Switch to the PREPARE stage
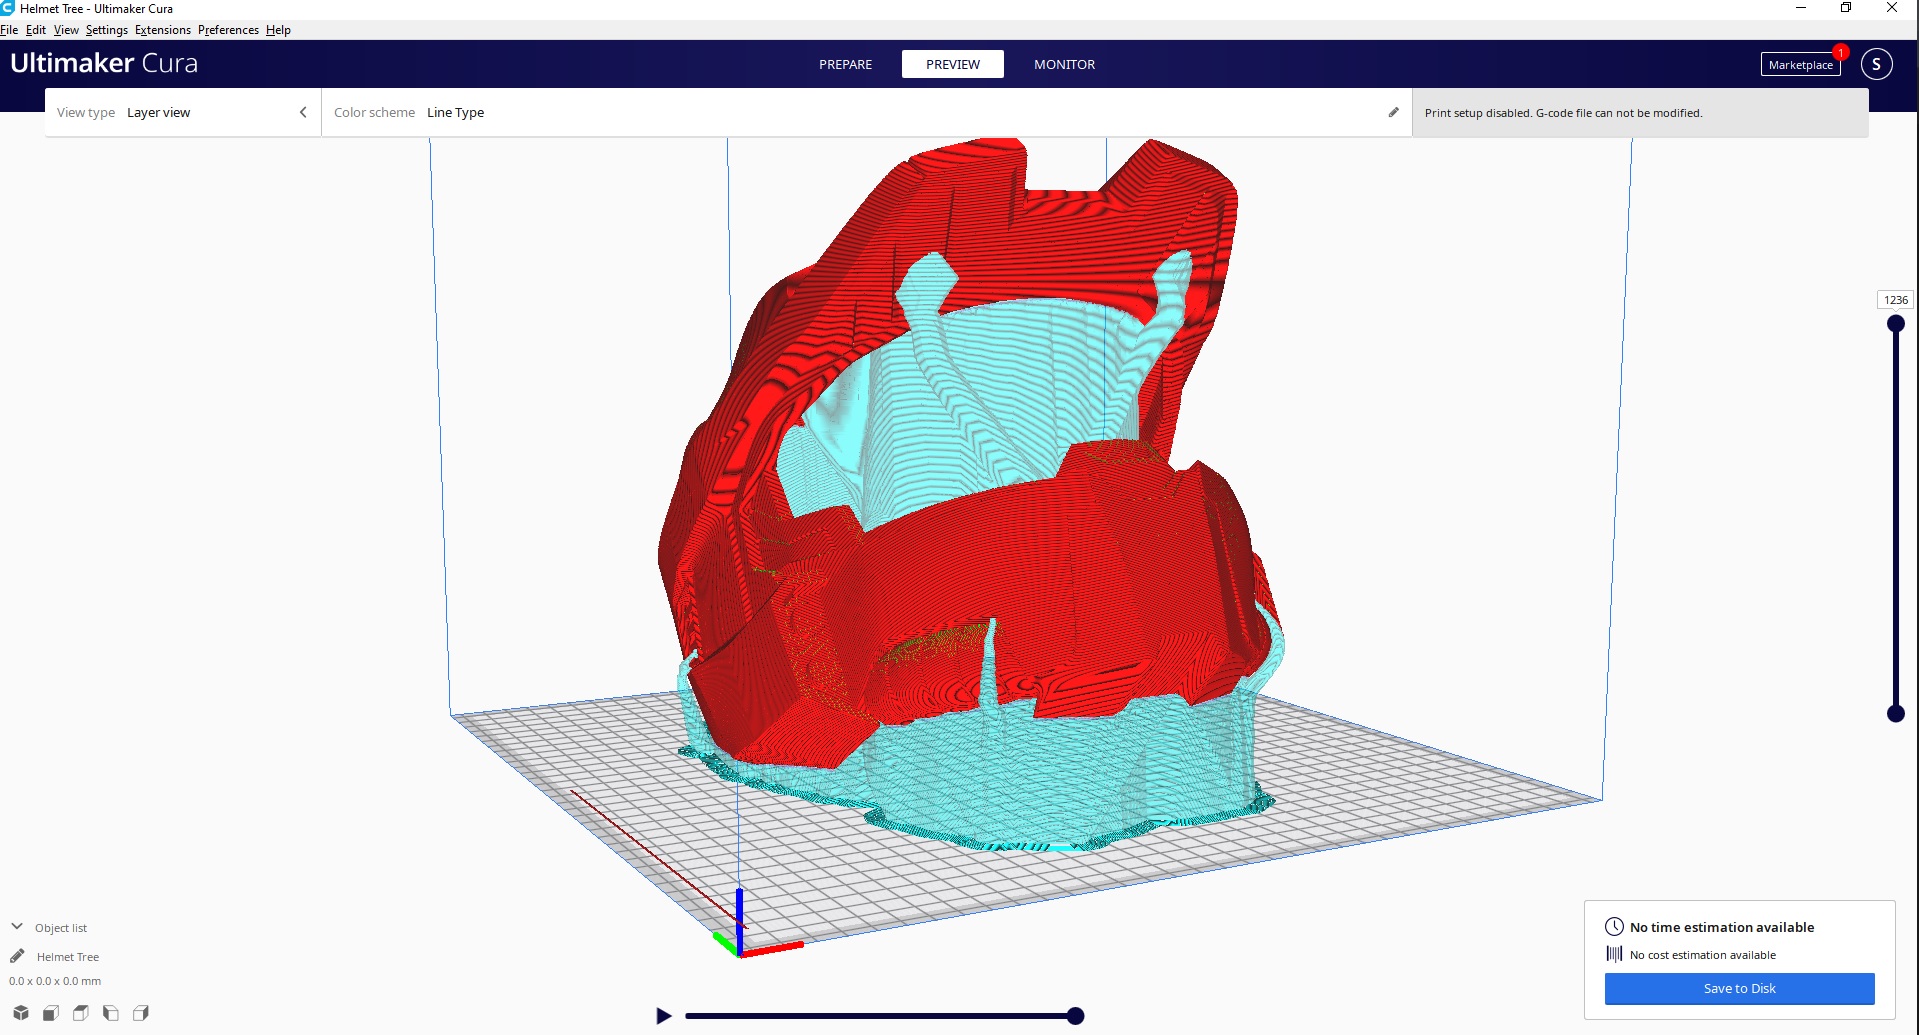This screenshot has width=1919, height=1035. click(x=845, y=64)
